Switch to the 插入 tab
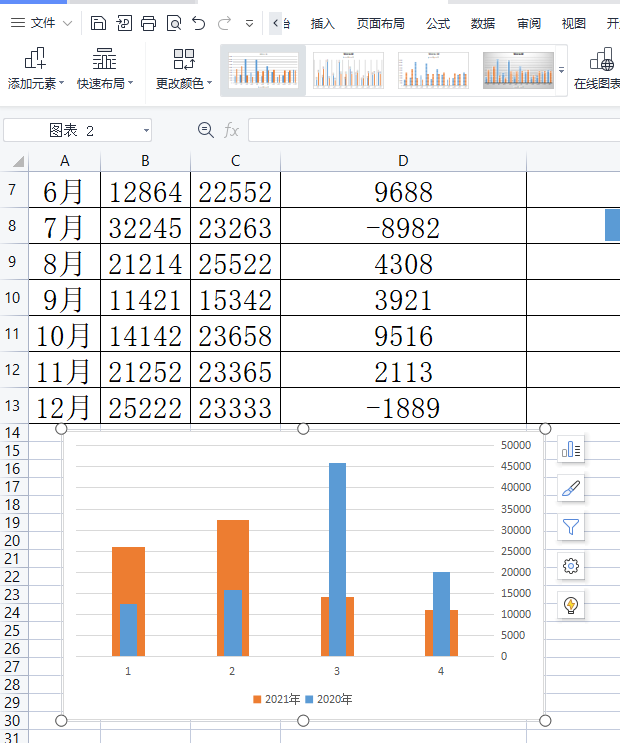Image resolution: width=620 pixels, height=743 pixels. (x=322, y=23)
